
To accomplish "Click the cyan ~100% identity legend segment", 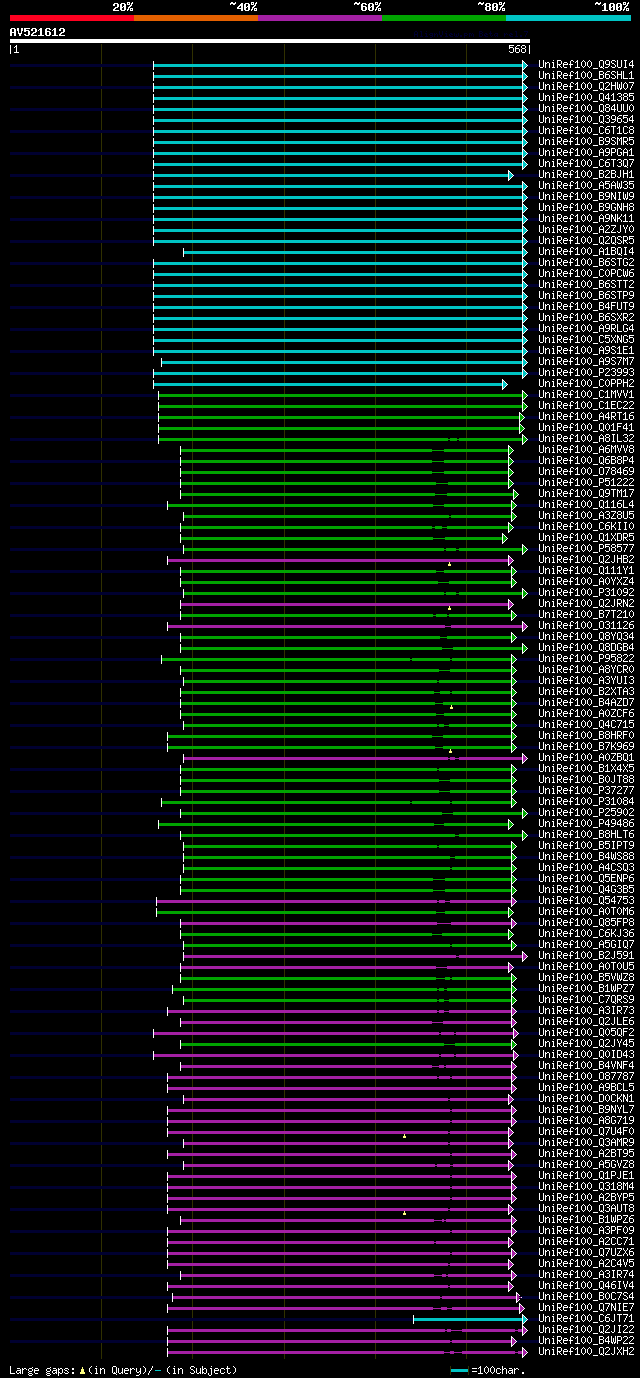I will tap(568, 17).
